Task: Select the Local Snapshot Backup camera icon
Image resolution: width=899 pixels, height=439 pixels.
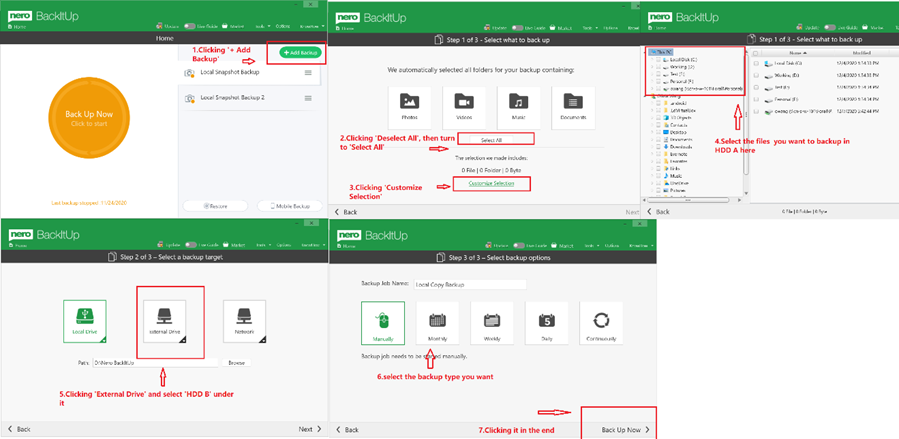Action: (189, 73)
